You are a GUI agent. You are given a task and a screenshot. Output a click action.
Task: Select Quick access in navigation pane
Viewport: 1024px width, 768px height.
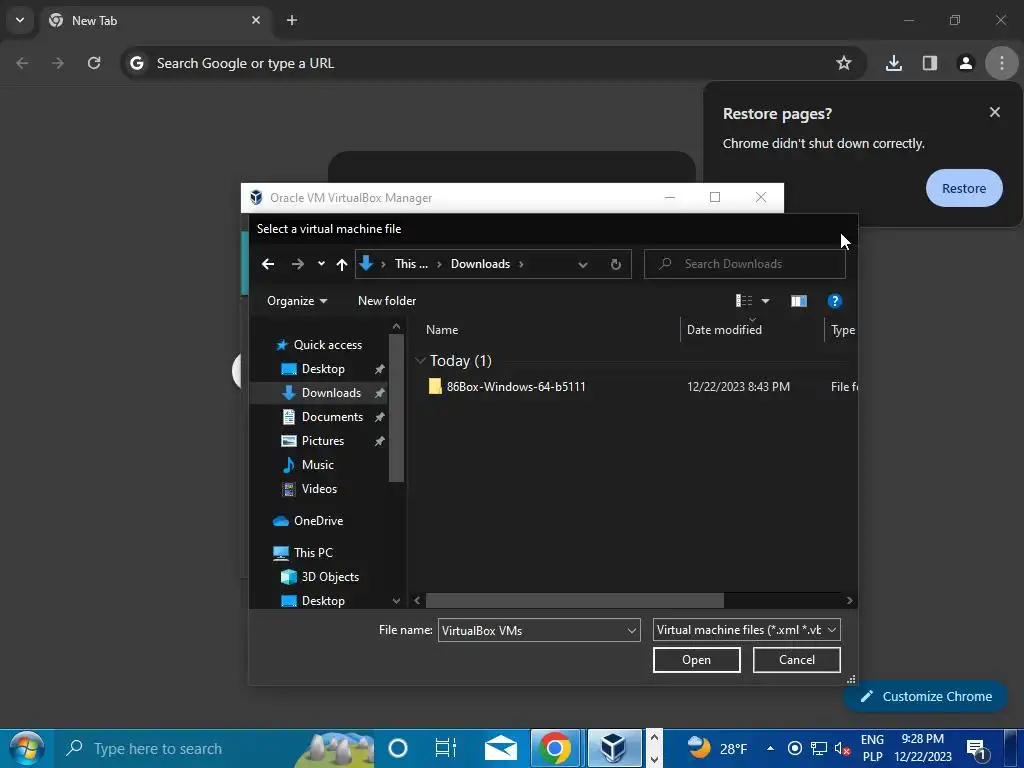tap(327, 345)
